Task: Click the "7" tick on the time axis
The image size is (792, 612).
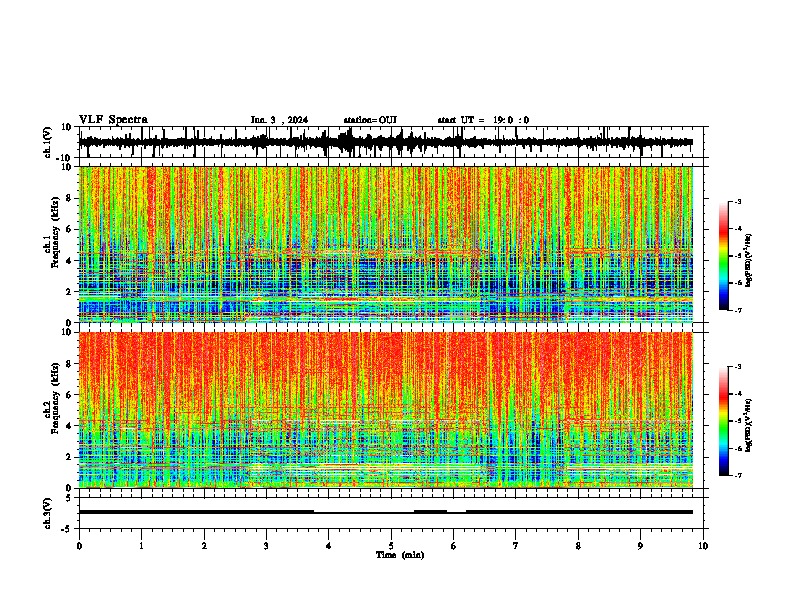Action: tap(516, 546)
